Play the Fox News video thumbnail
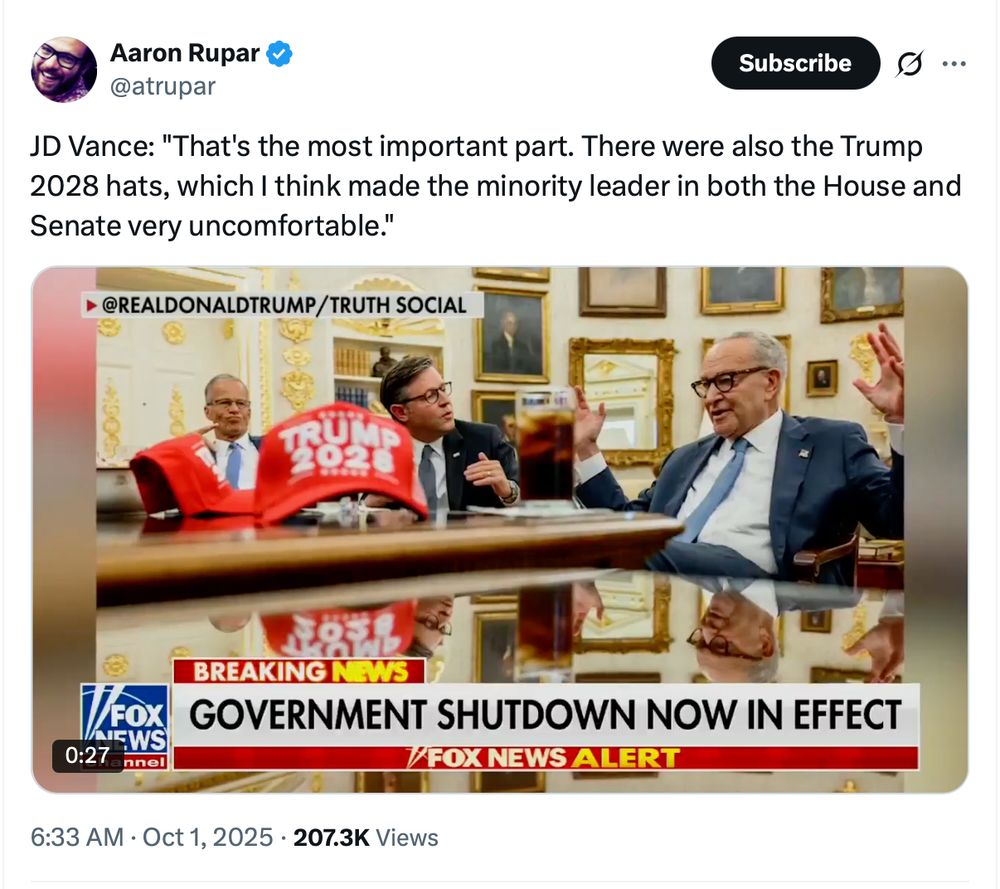 pyautogui.click(x=500, y=529)
